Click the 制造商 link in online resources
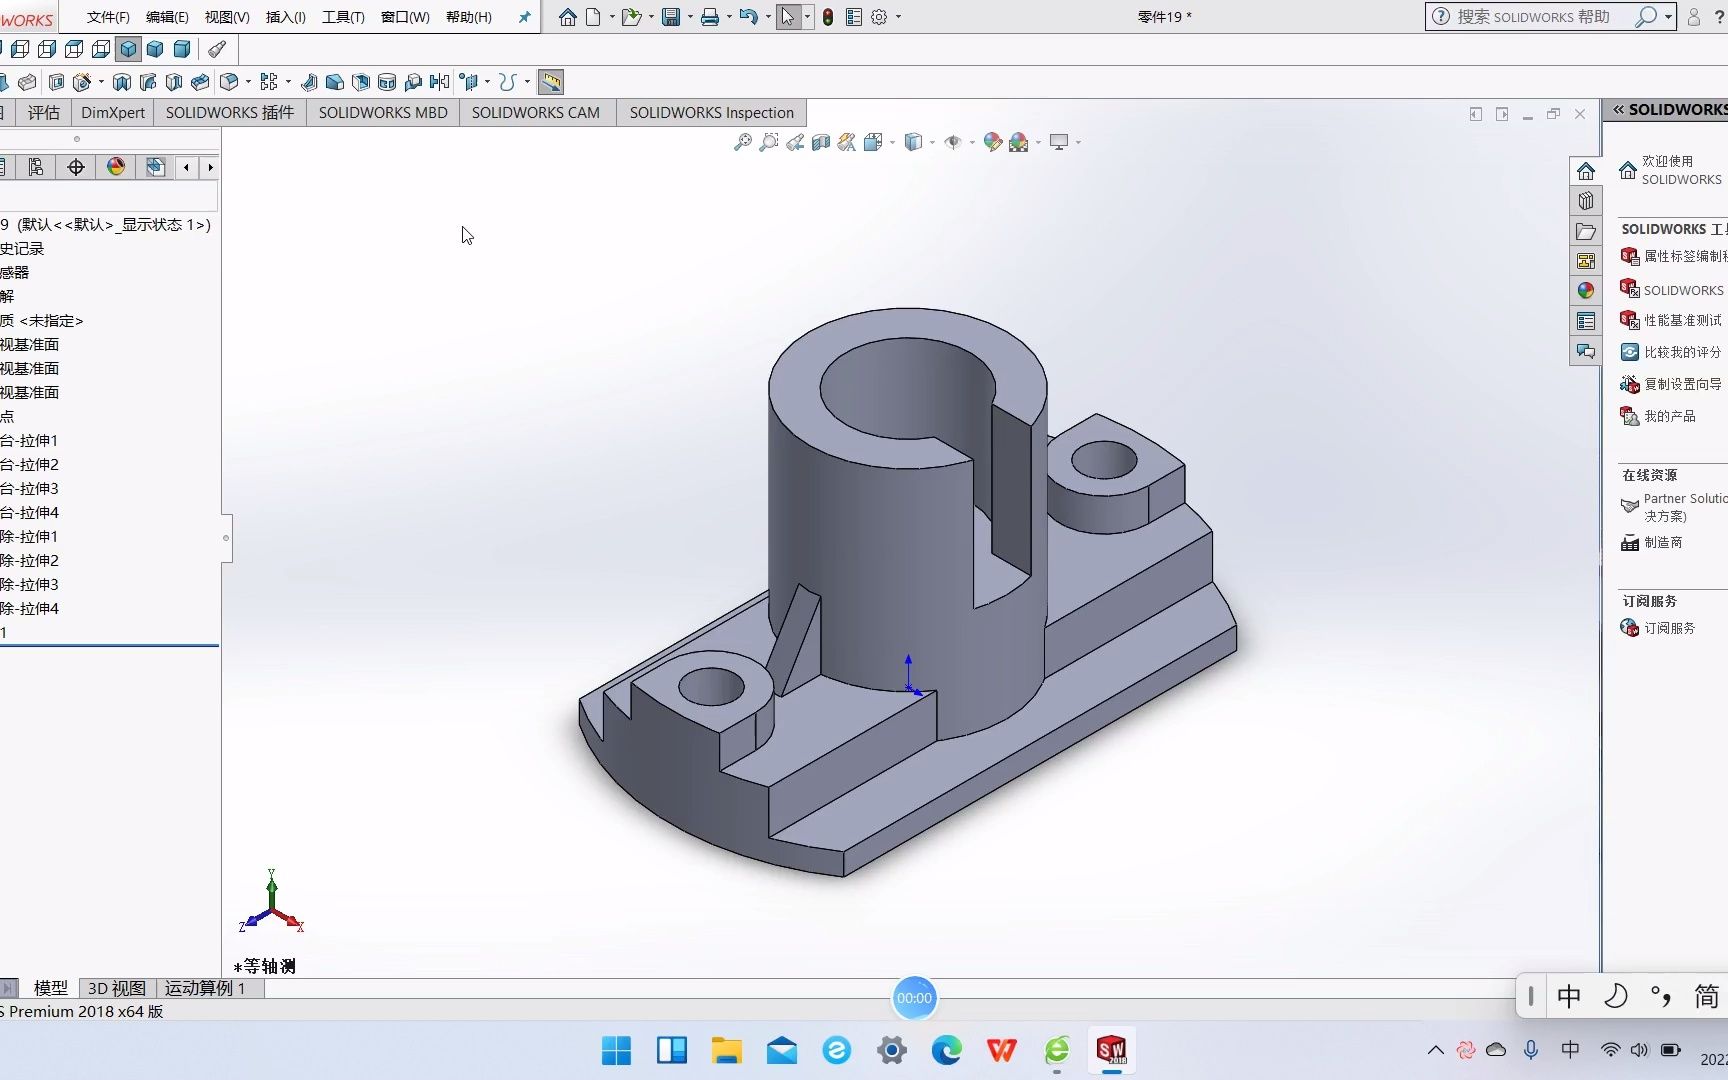 [1662, 542]
